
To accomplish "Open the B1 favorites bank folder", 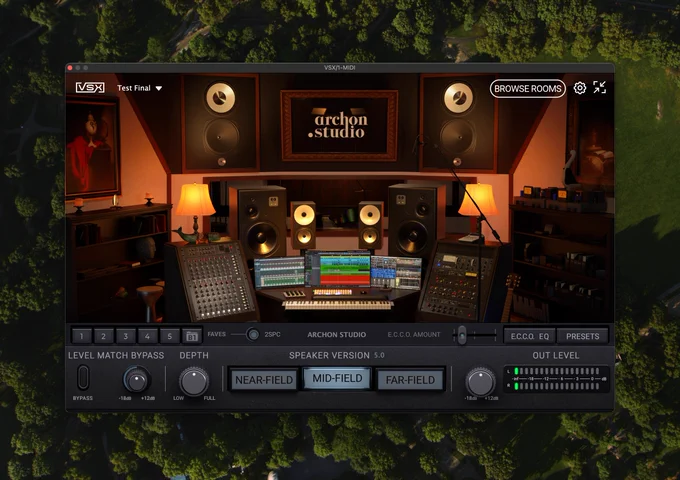I will (192, 336).
